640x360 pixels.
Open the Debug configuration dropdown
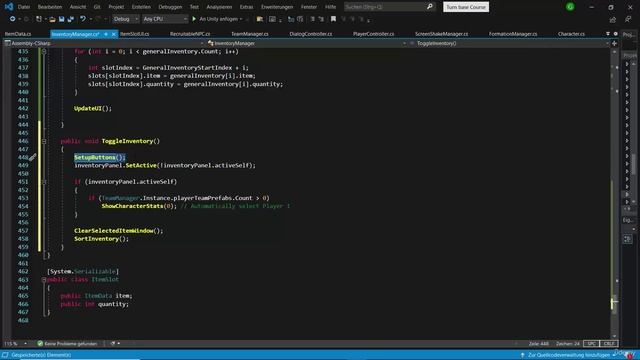125,19
